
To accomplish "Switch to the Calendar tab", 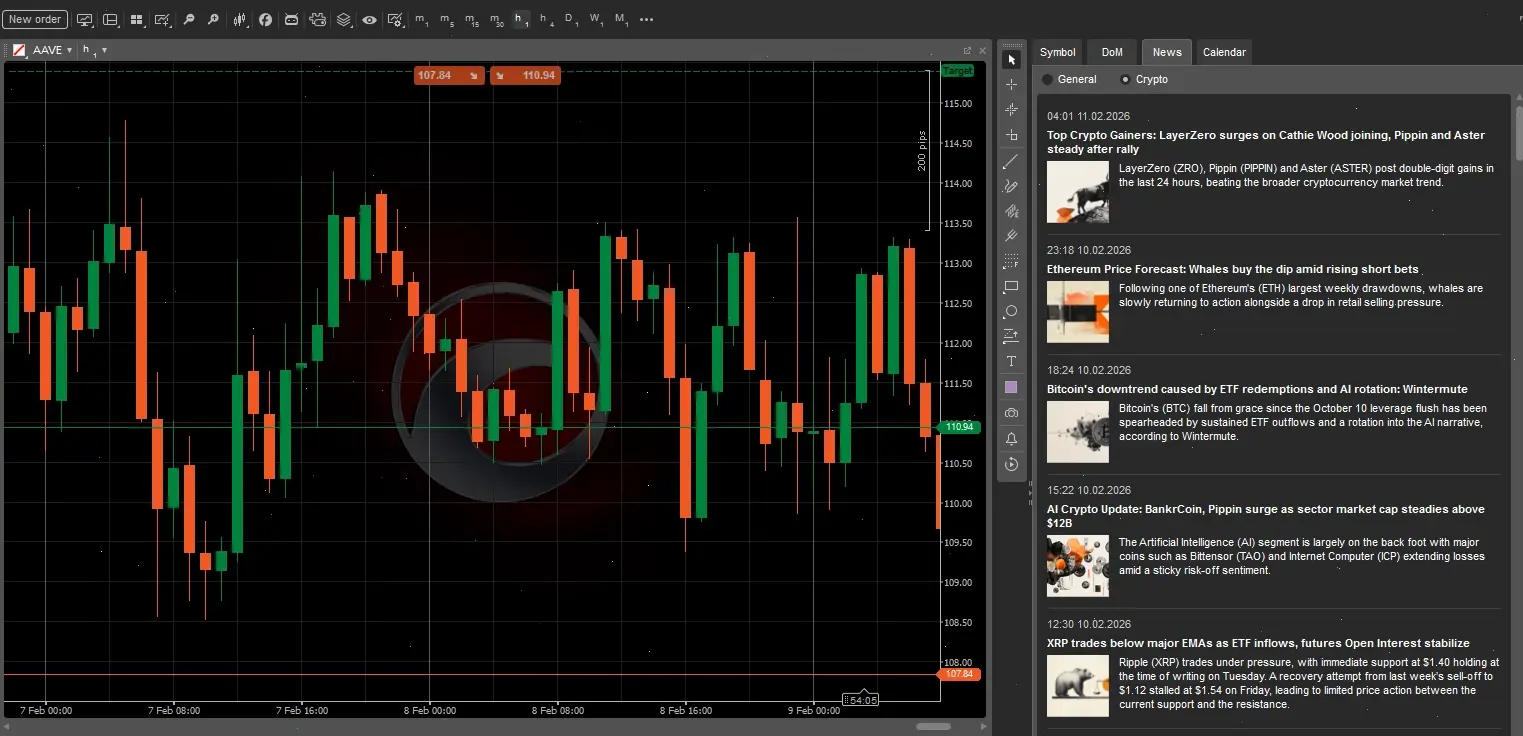I will pyautogui.click(x=1224, y=52).
